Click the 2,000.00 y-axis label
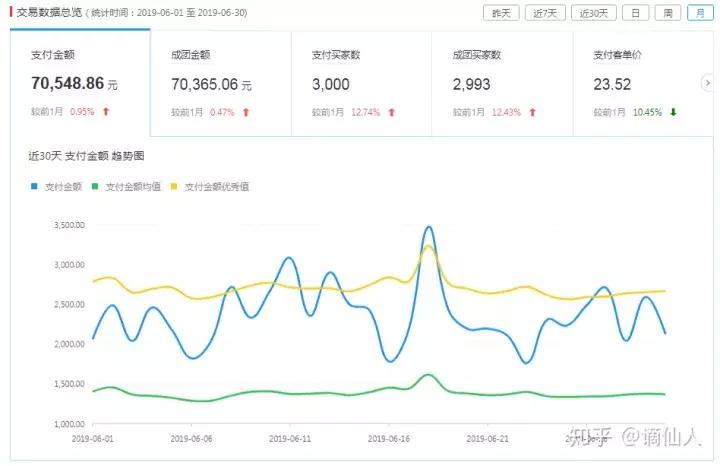The width and height of the screenshot is (720, 466). [69, 344]
